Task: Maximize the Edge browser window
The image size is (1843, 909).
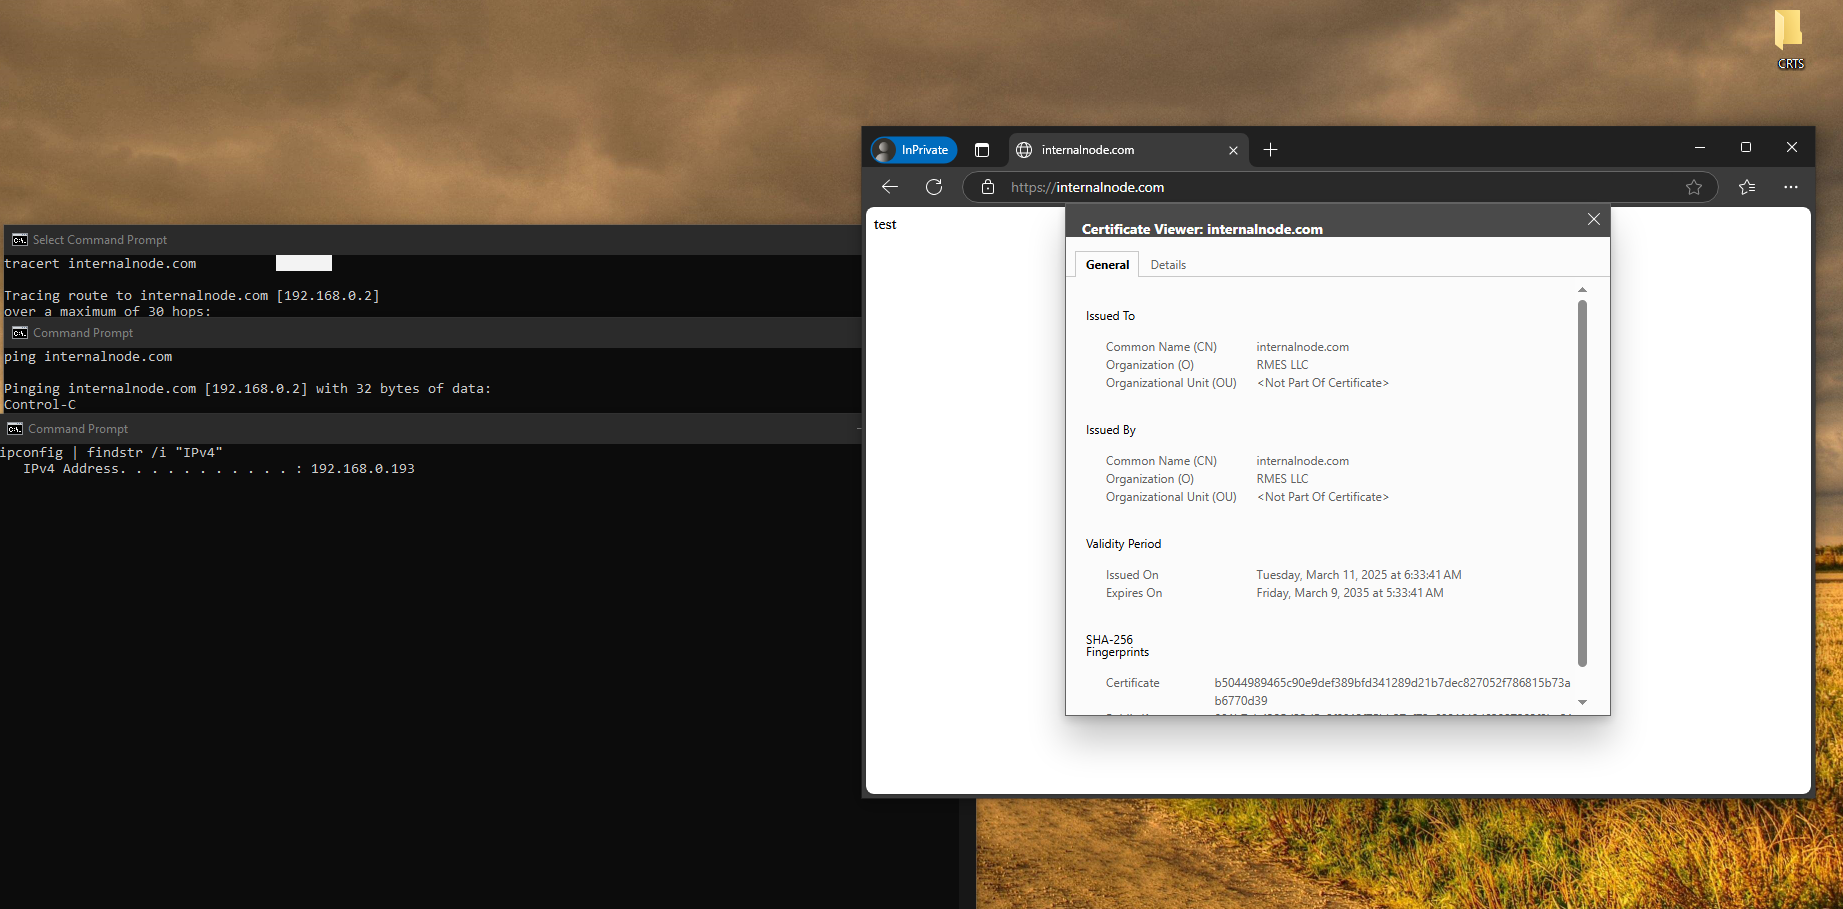Action: coord(1746,147)
